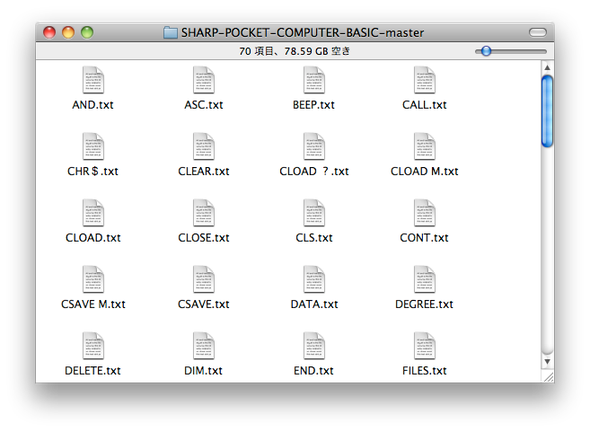Select the CALL.txt file icon
This screenshot has width=590, height=432.
tap(424, 80)
